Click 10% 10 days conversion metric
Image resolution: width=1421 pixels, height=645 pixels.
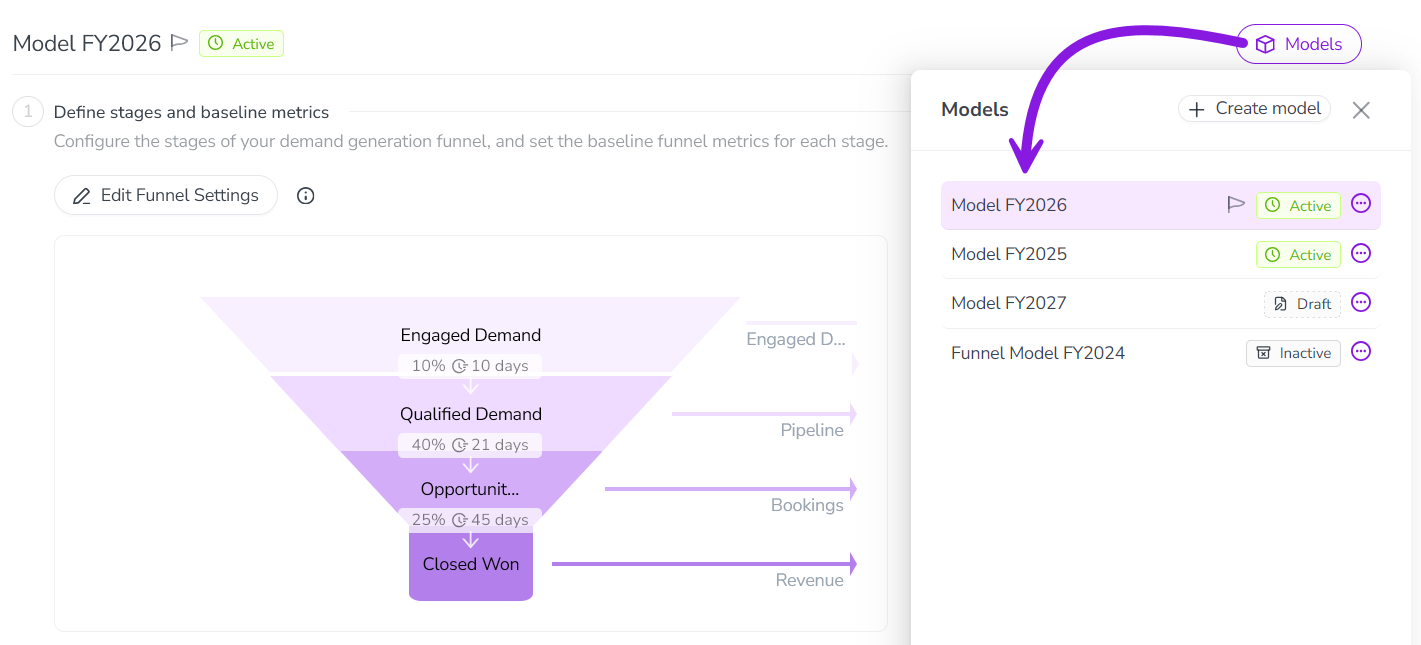[470, 366]
